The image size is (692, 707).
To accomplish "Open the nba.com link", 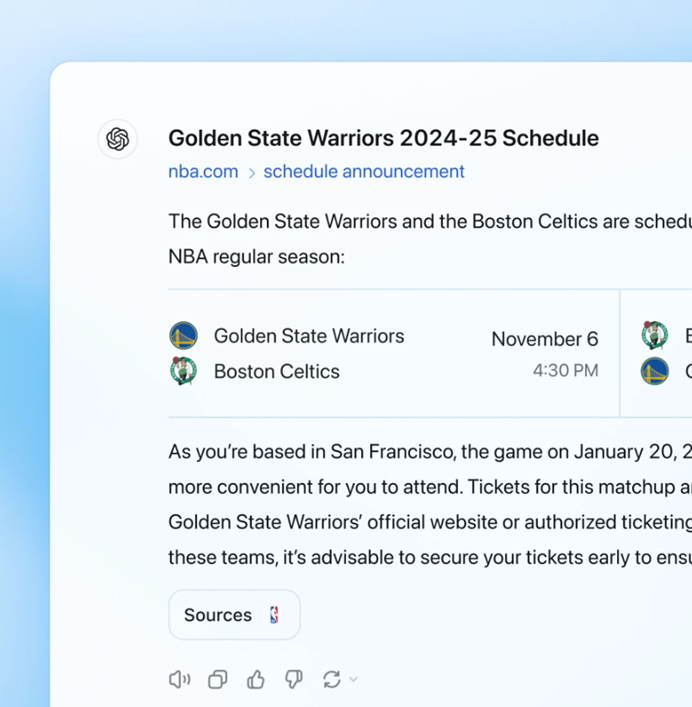I will (x=203, y=172).
